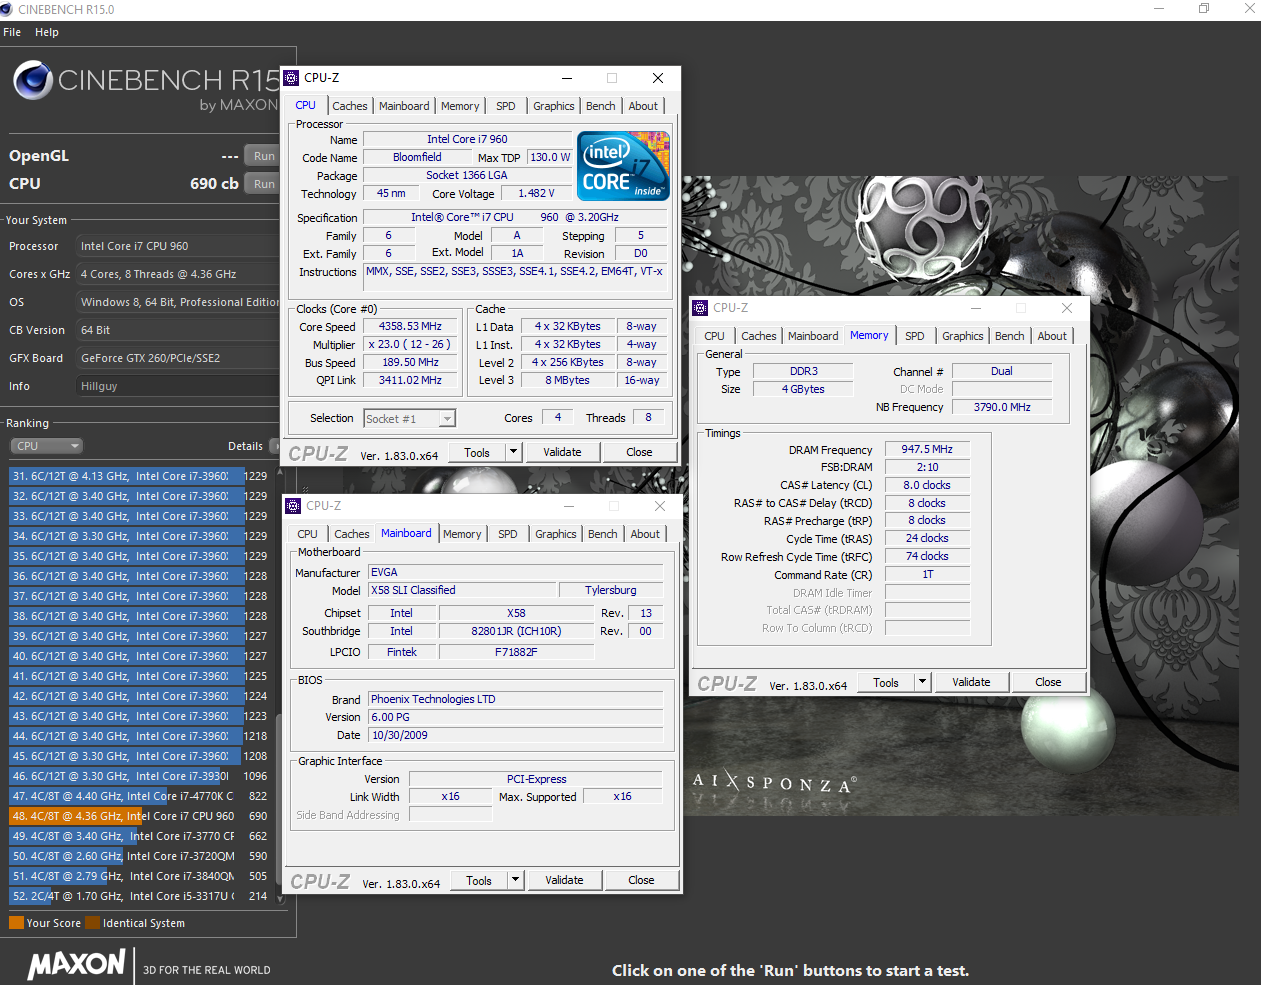
Task: Toggle ranking Details arrow
Action: coord(273,446)
